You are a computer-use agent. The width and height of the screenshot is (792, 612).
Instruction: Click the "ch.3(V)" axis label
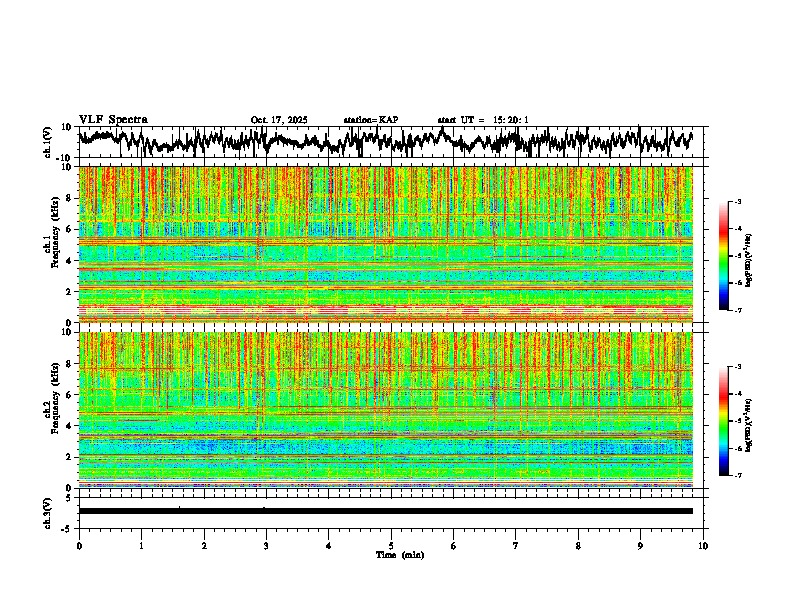click(48, 513)
